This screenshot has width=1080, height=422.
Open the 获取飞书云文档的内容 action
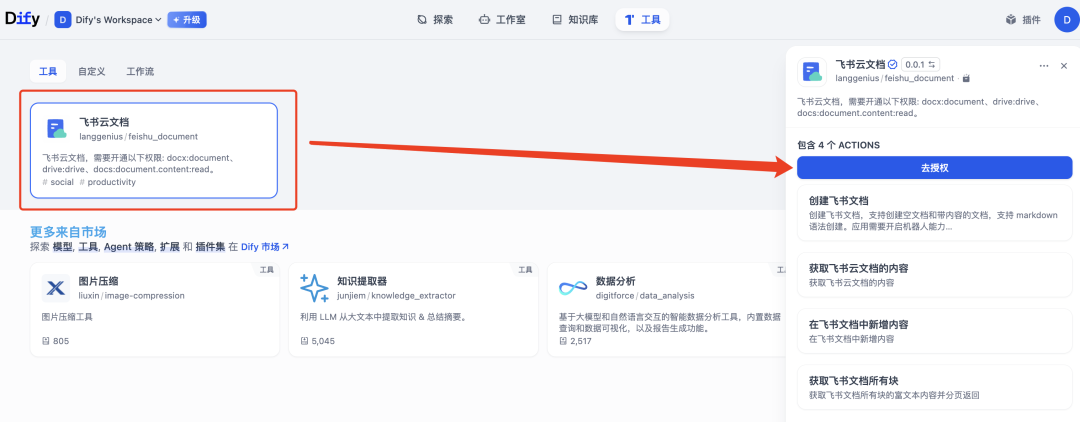[x=935, y=275]
